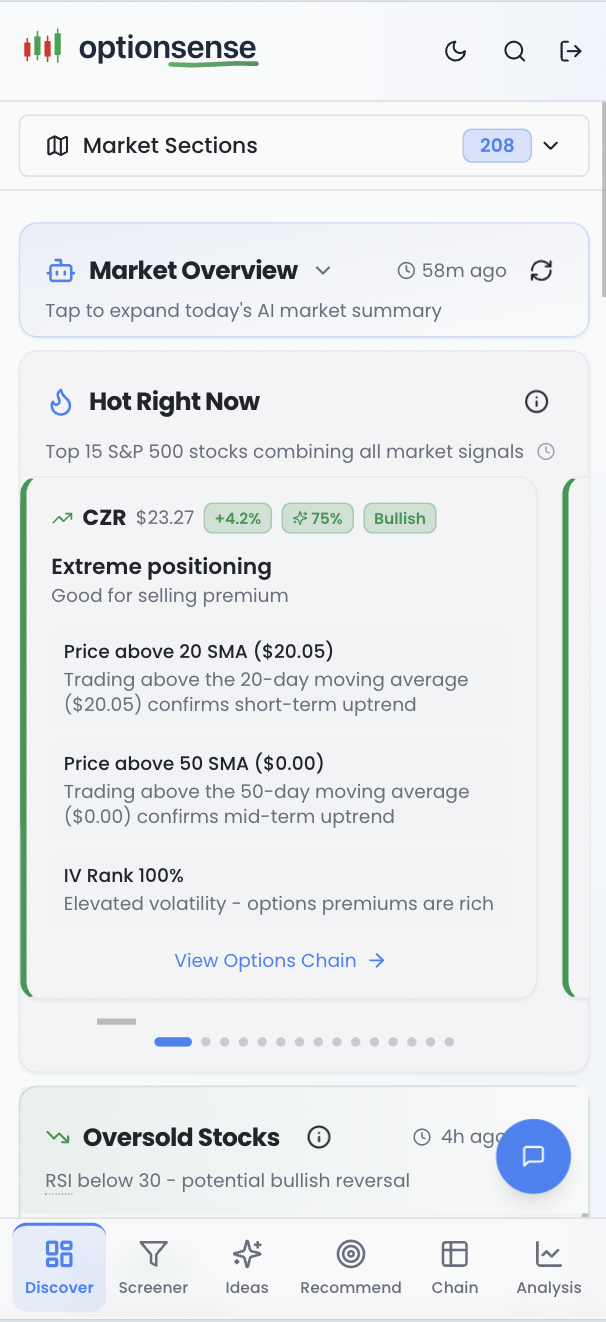The image size is (606, 1322).
Task: Open the Ideas tab
Action: pyautogui.click(x=247, y=1266)
